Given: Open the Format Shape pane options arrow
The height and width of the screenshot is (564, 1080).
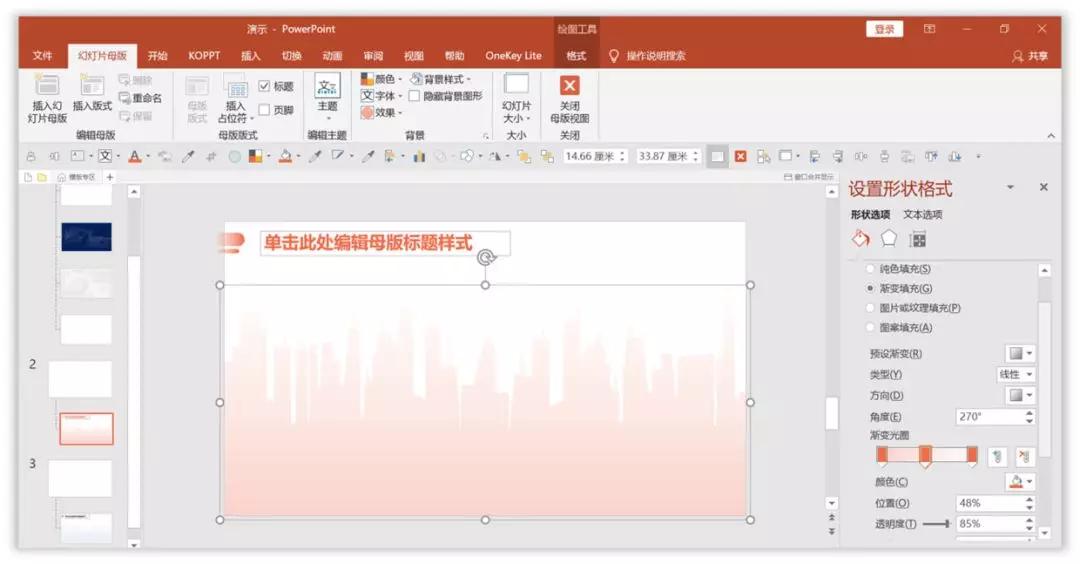Looking at the screenshot, I should (1010, 187).
